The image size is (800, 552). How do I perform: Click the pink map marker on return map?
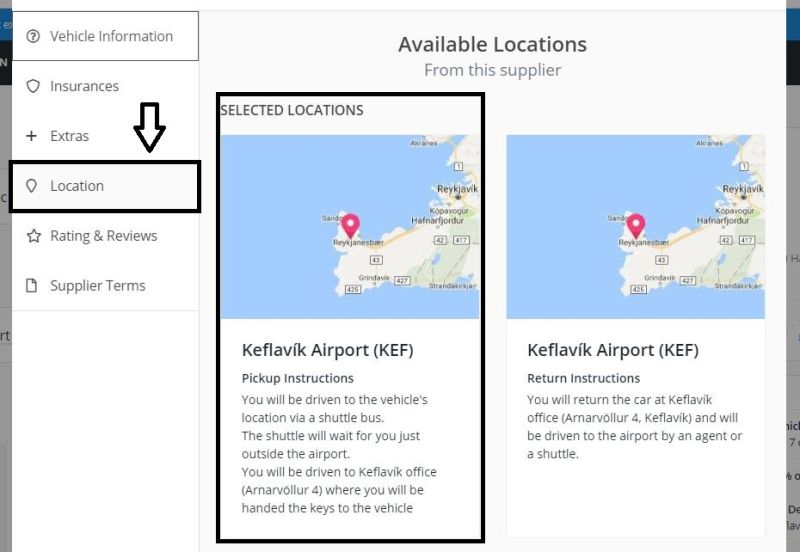pos(636,226)
